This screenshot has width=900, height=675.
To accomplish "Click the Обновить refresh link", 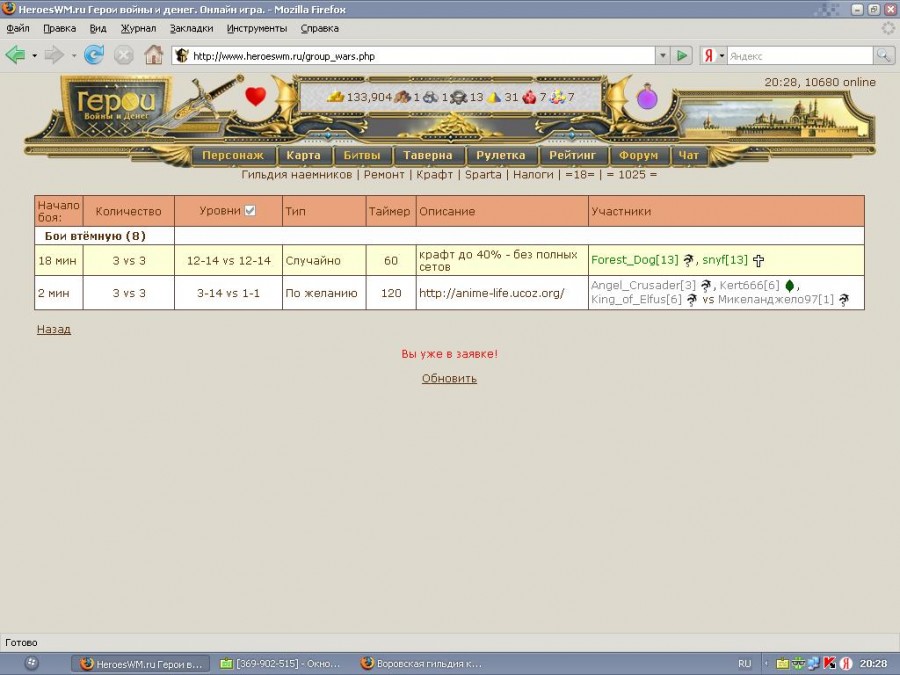I will (x=449, y=379).
